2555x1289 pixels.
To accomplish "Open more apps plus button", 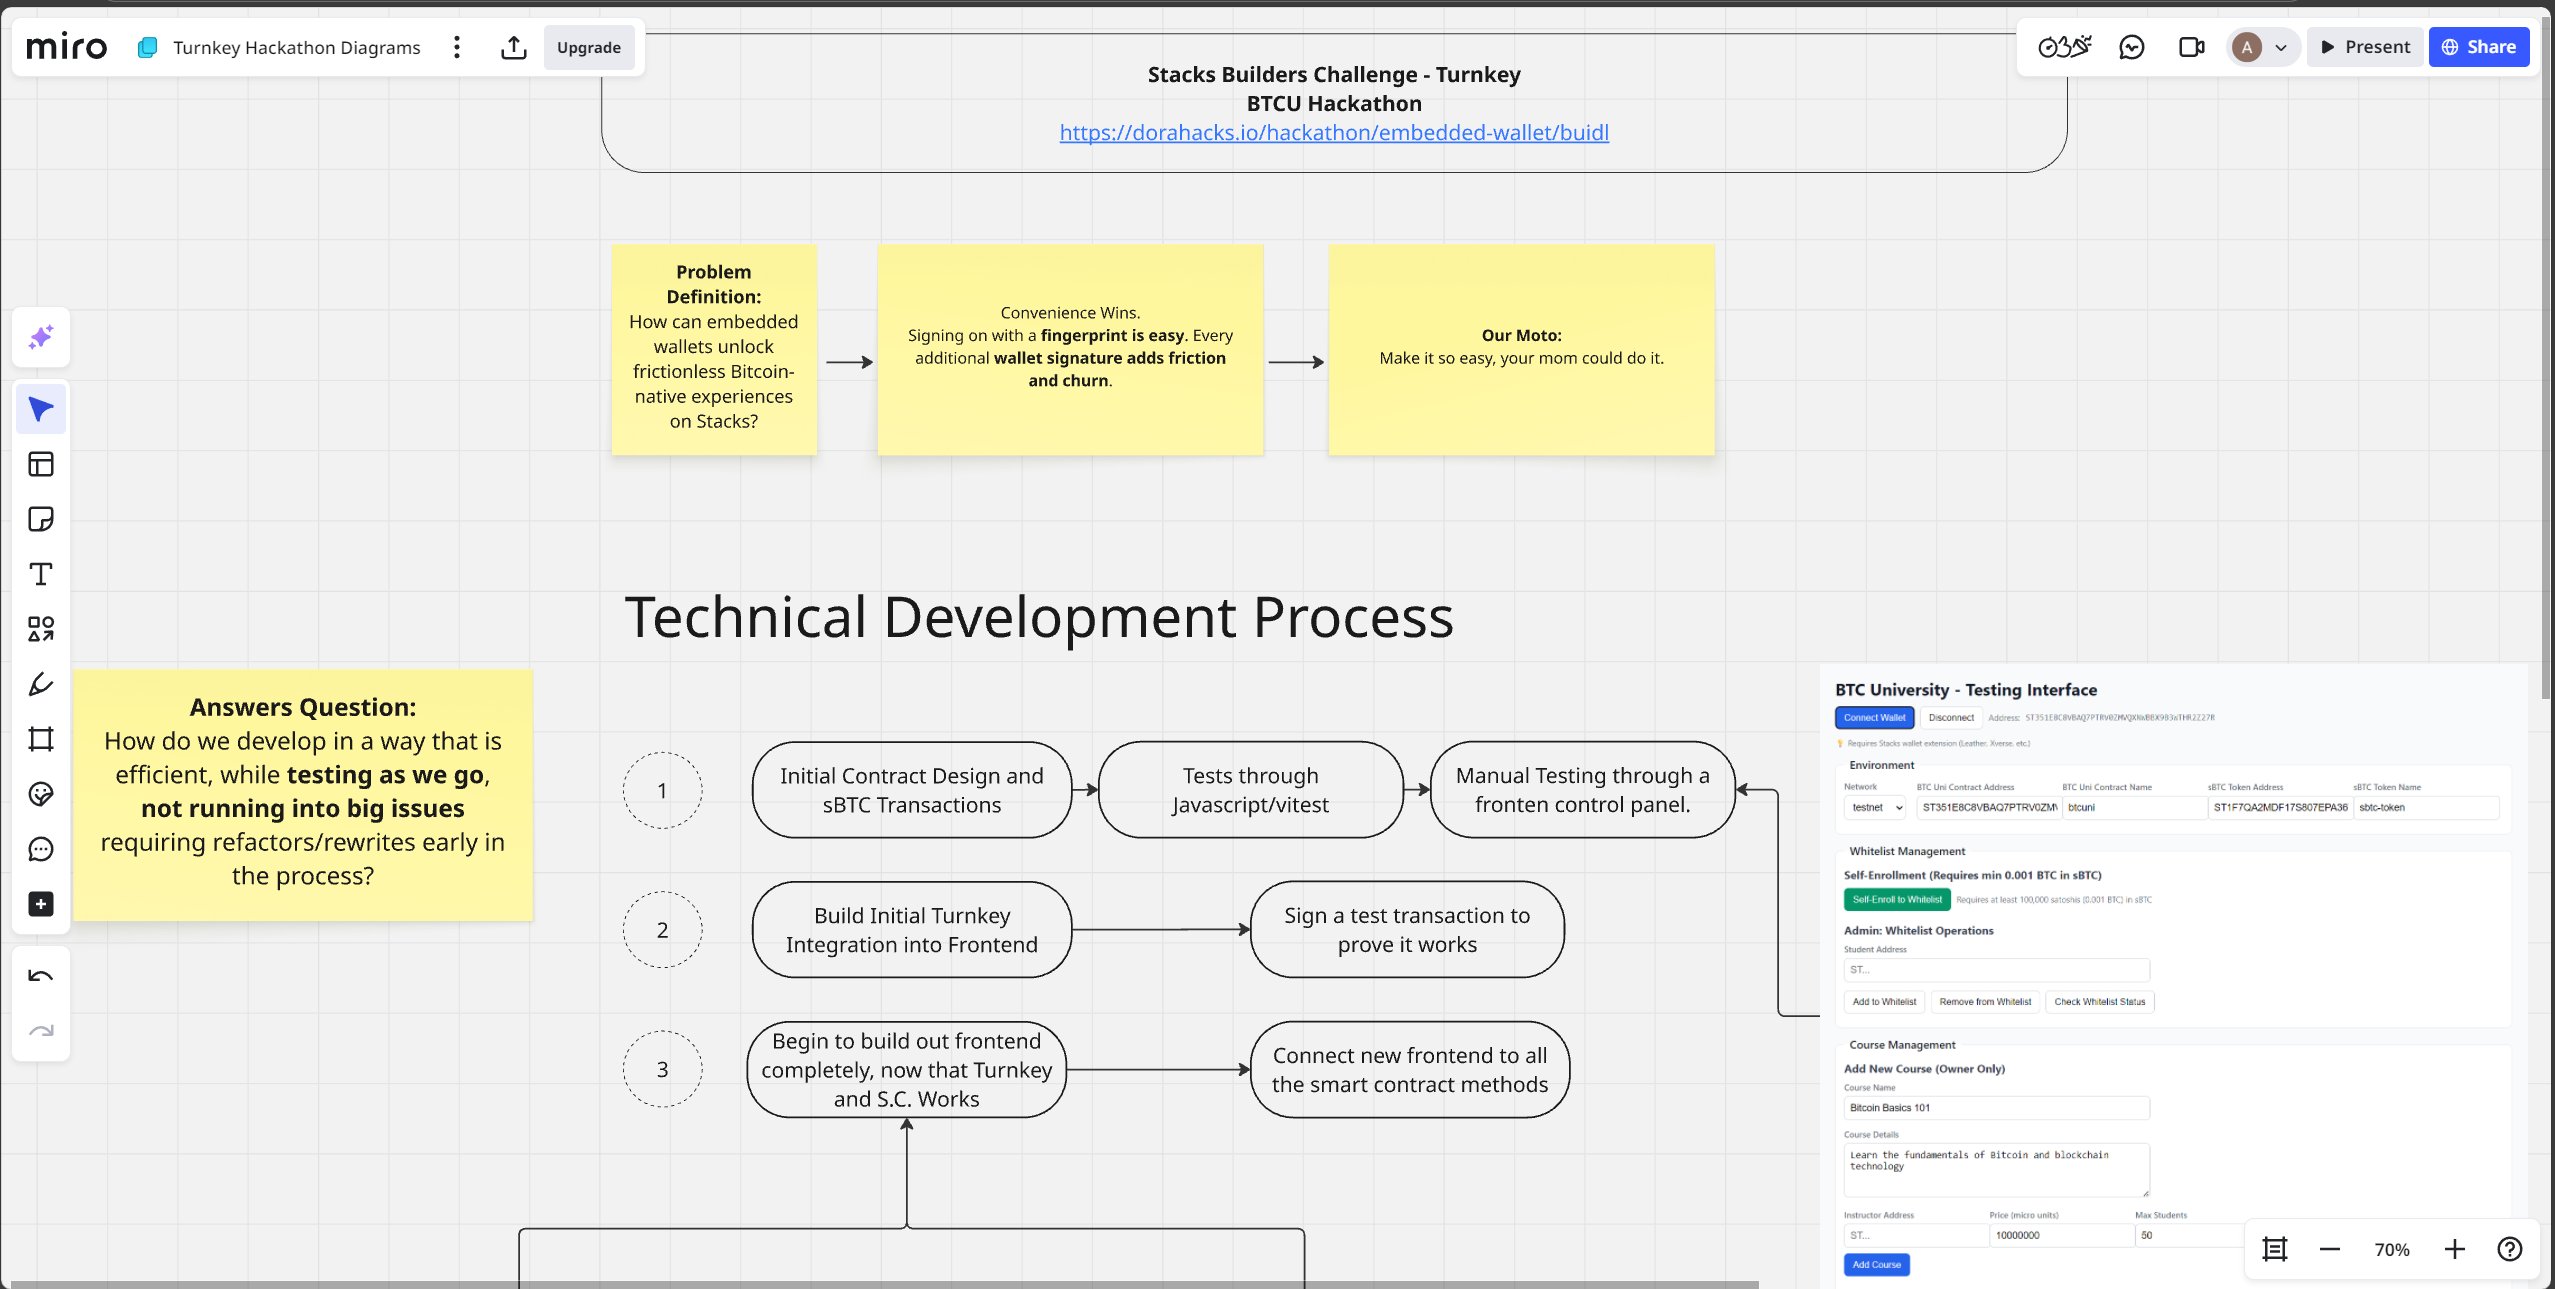I will 41,904.
